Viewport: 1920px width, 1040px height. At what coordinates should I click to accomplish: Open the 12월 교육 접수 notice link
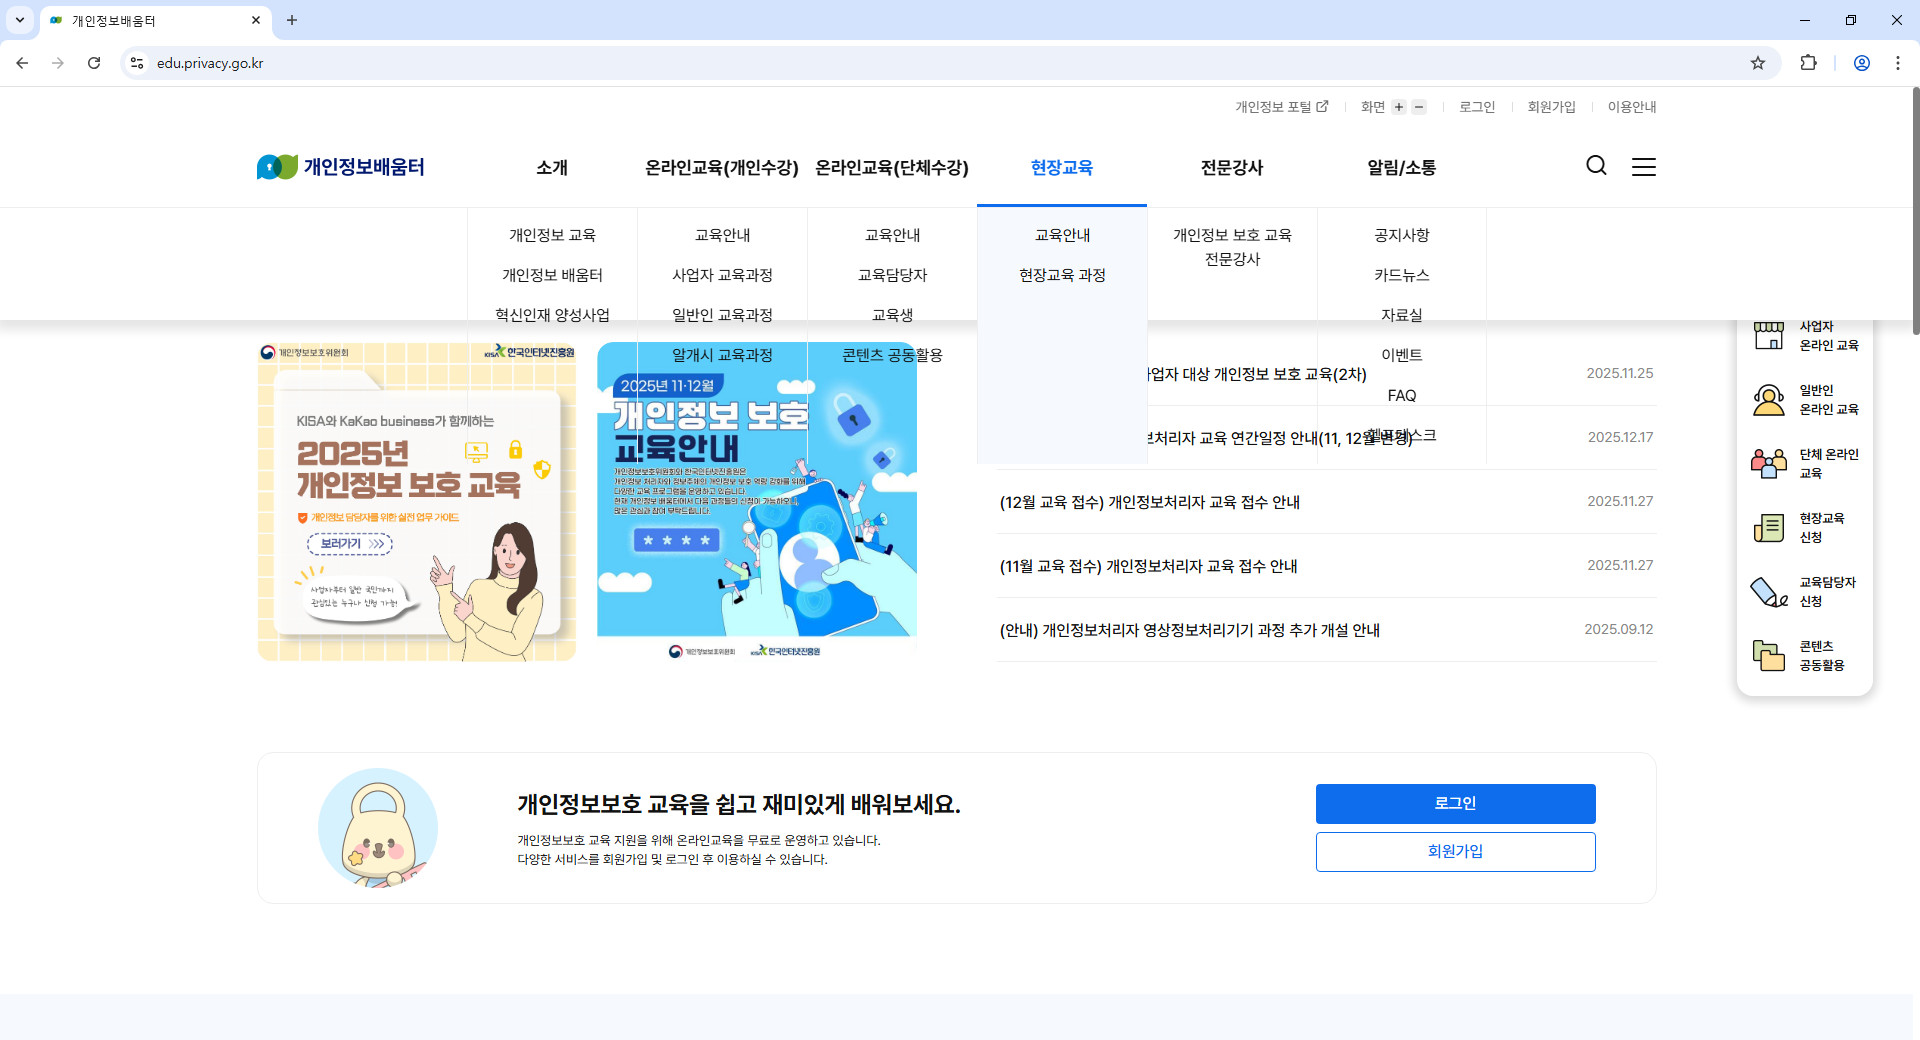[x=1150, y=502]
